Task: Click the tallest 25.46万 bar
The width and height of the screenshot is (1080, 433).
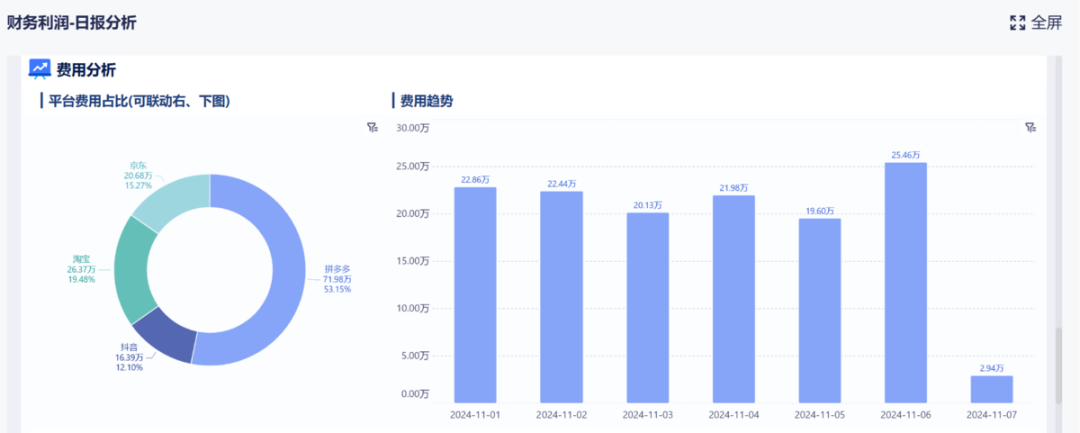Action: tap(906, 282)
